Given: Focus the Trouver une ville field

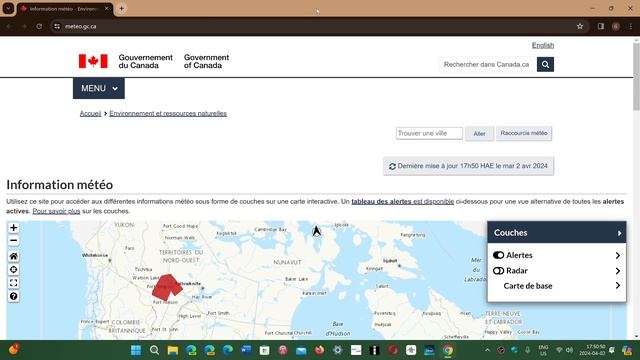Looking at the screenshot, I should (x=429, y=133).
